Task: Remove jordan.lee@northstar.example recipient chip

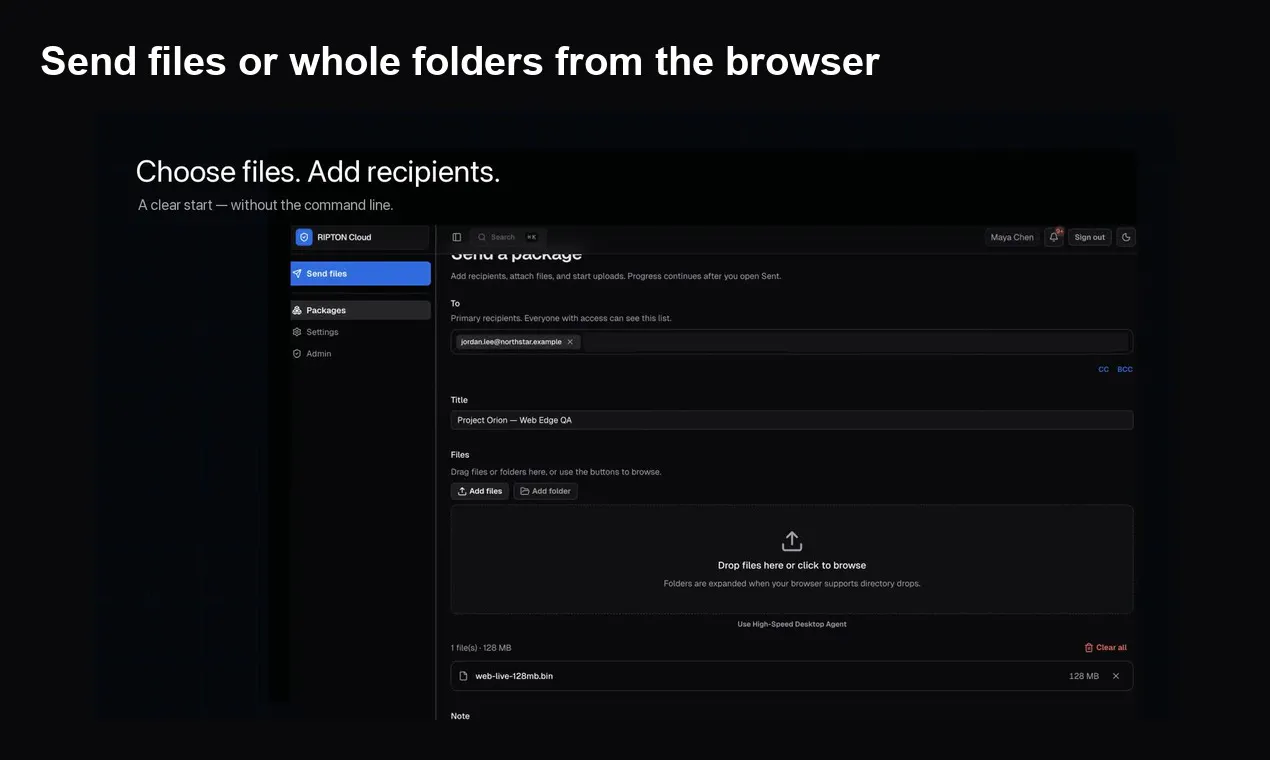Action: coord(570,342)
